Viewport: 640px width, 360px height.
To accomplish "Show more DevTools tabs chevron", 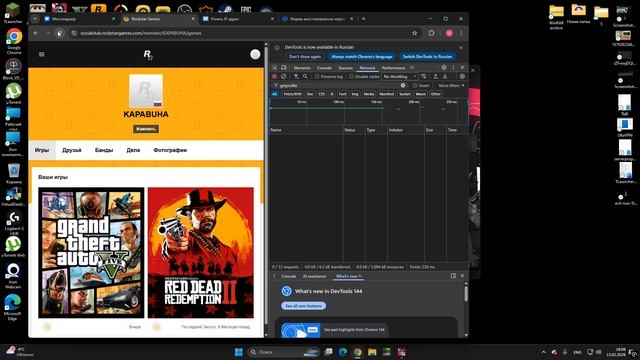I will click(x=412, y=68).
